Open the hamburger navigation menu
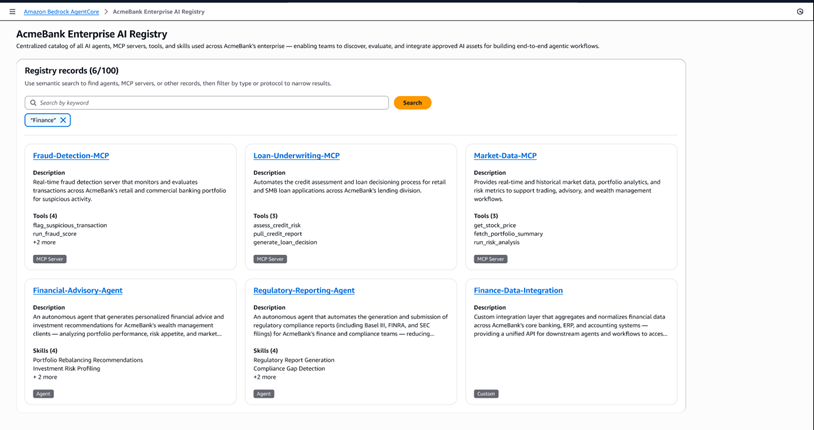814x430 pixels. point(12,12)
